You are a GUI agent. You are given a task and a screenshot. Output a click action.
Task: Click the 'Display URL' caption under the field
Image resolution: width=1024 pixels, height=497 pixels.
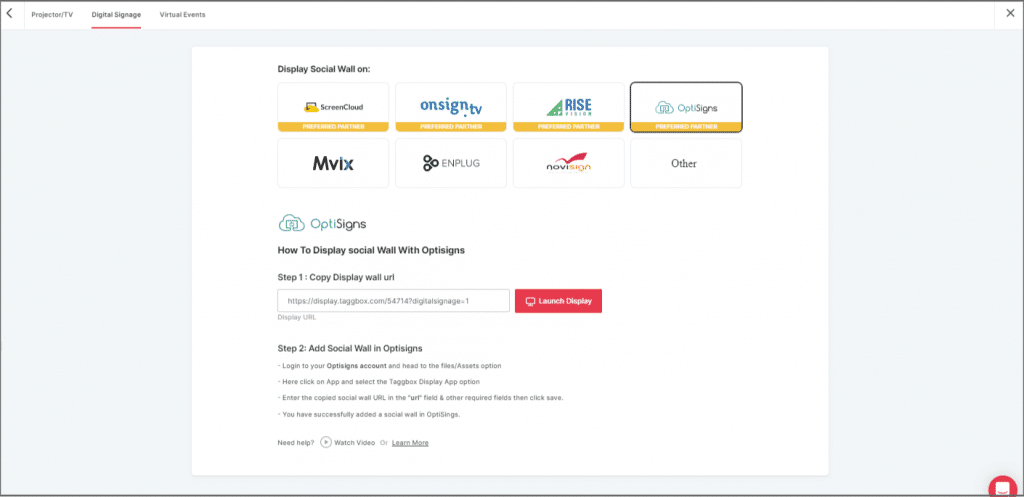(297, 317)
